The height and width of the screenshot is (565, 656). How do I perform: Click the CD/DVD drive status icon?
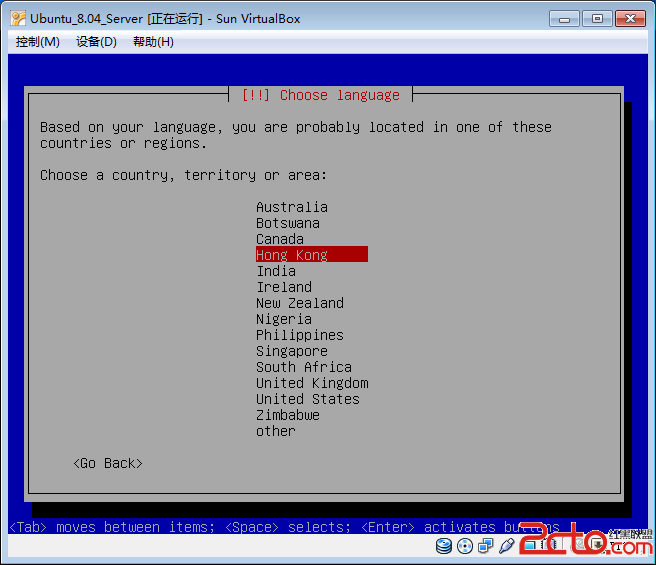465,546
